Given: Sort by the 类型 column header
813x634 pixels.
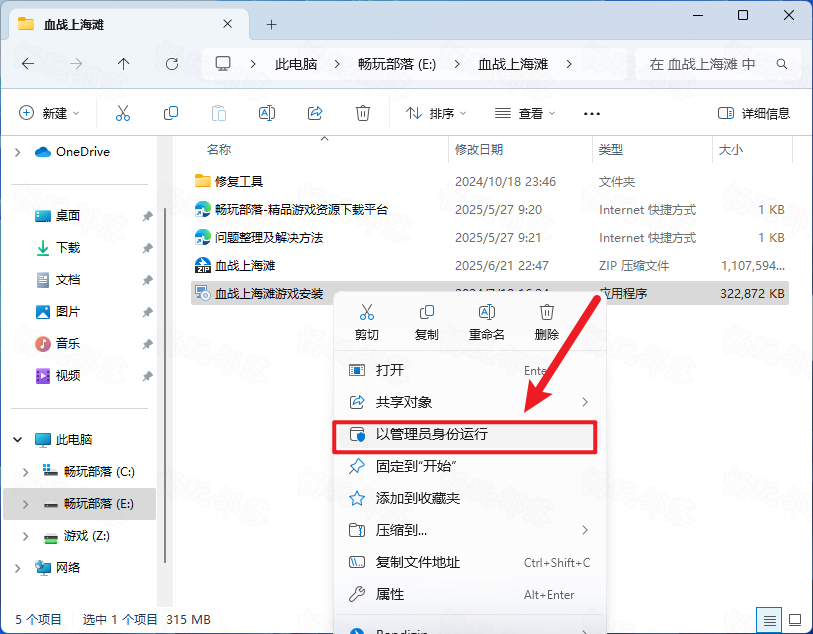Looking at the screenshot, I should [610, 150].
